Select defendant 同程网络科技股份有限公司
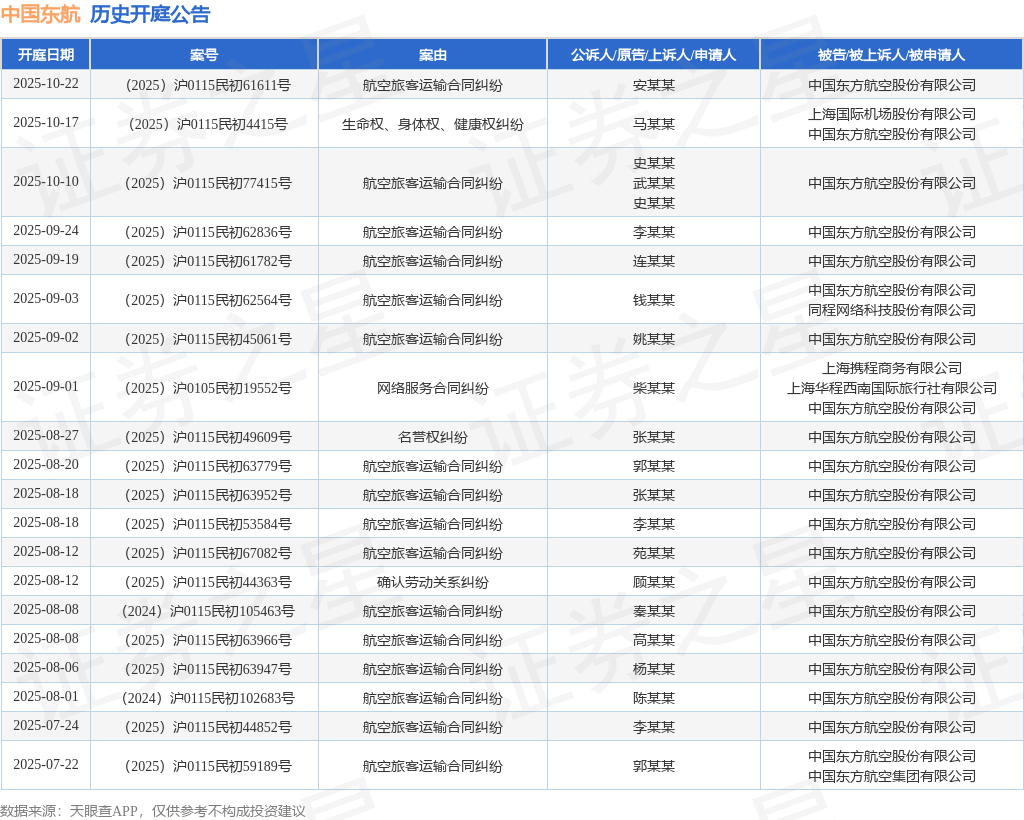 891,310
